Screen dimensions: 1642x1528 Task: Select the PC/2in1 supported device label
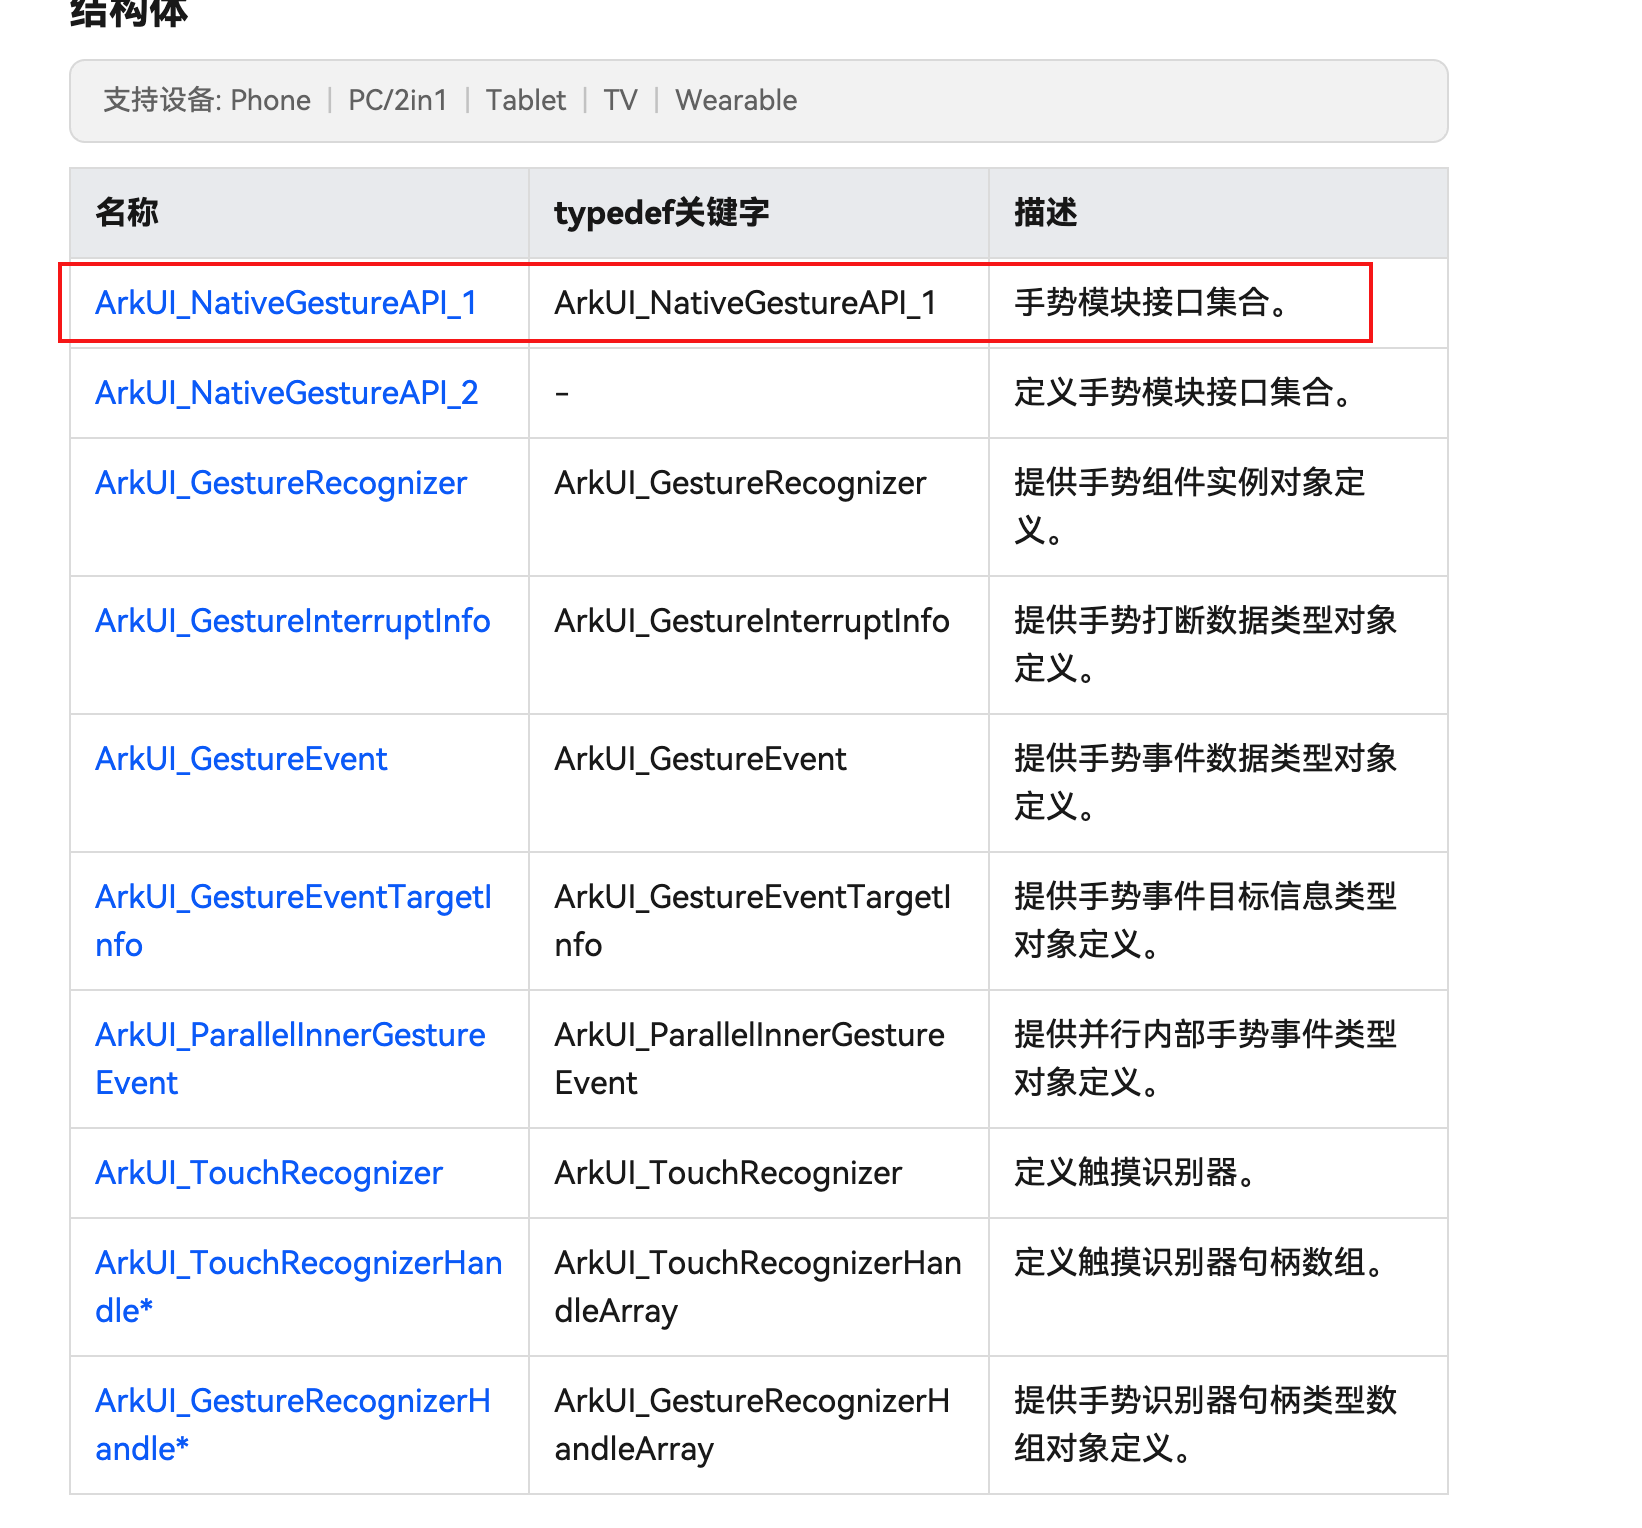[397, 100]
